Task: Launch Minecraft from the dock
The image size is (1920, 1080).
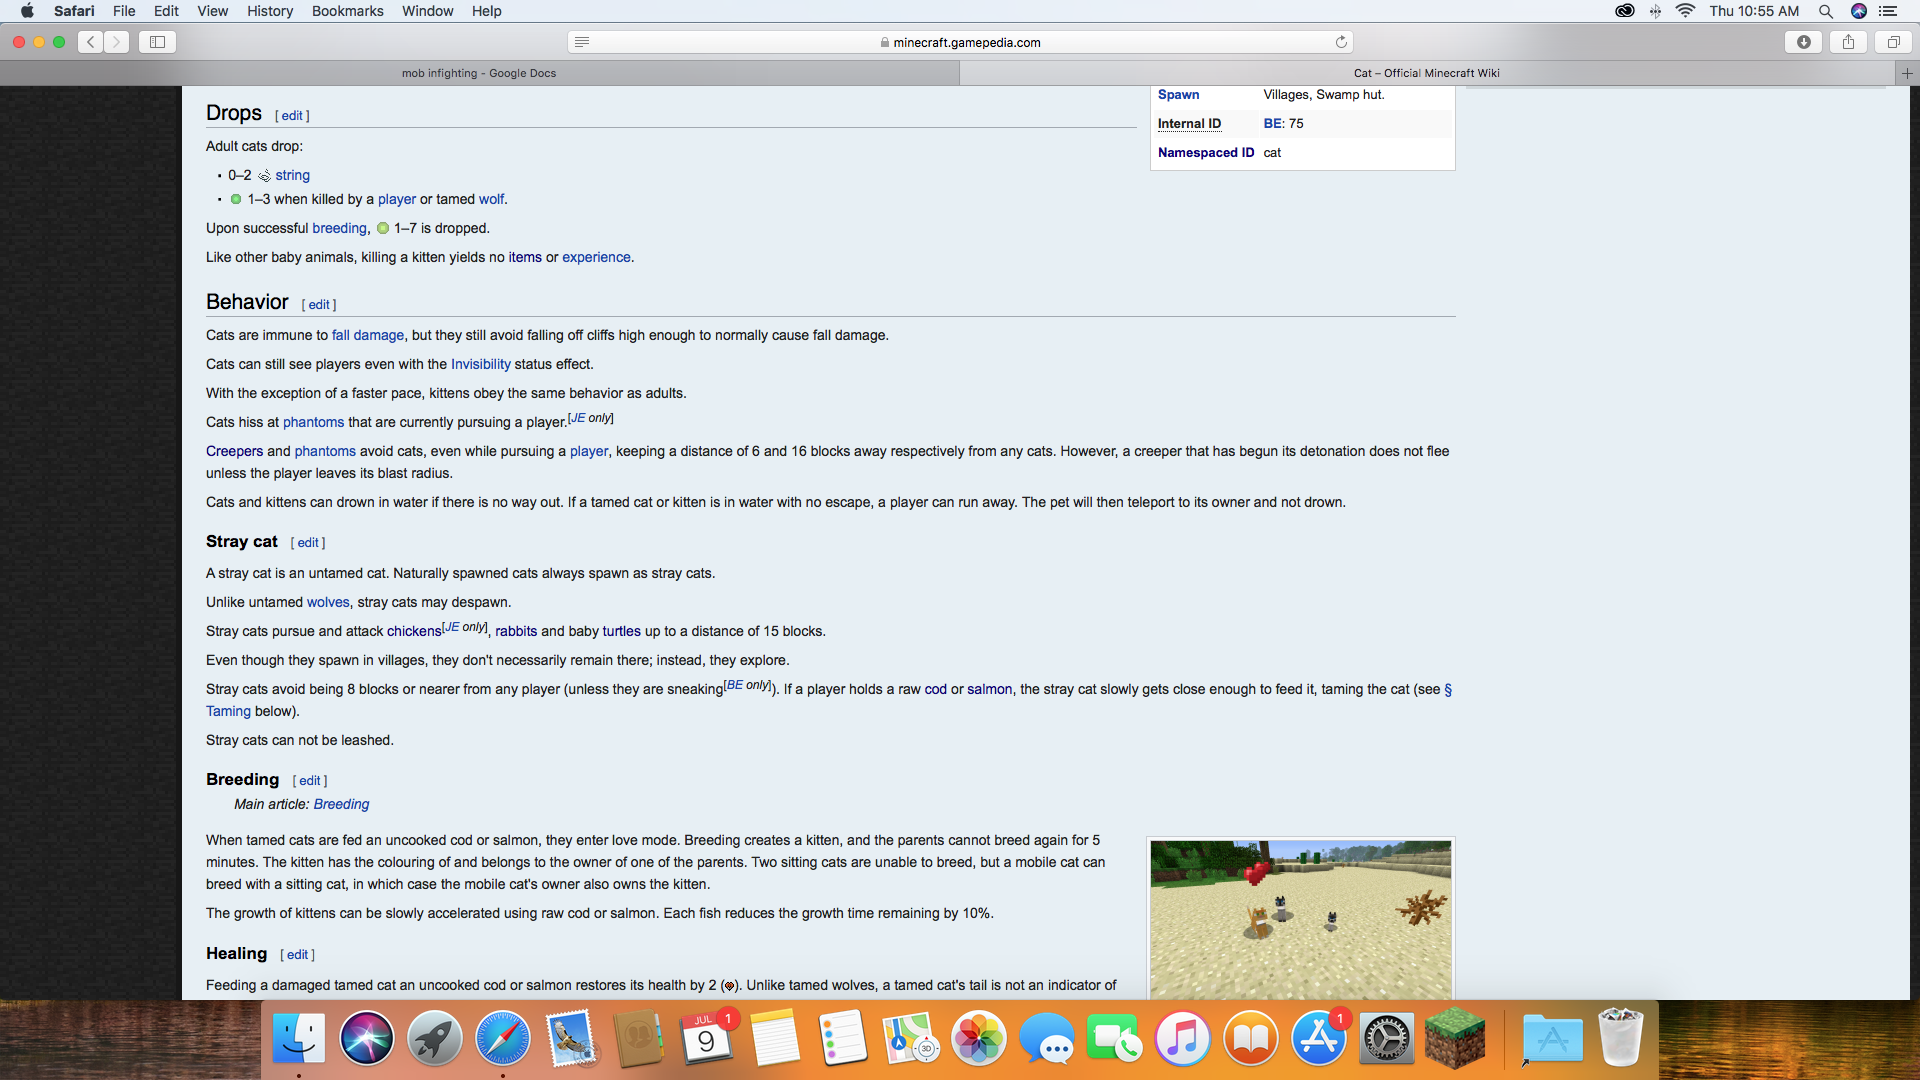Action: (x=1455, y=1039)
